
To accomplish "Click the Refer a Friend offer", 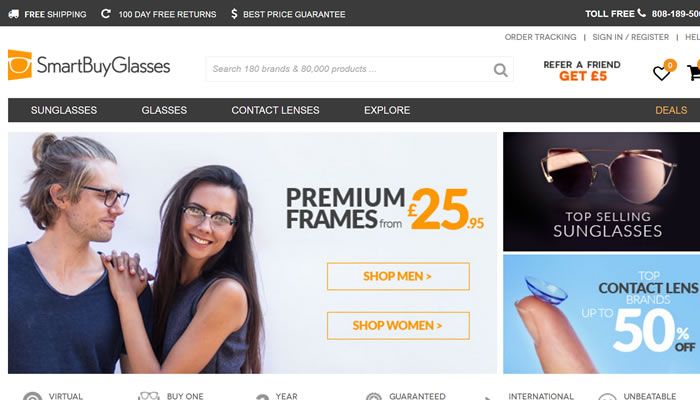I will pos(582,71).
